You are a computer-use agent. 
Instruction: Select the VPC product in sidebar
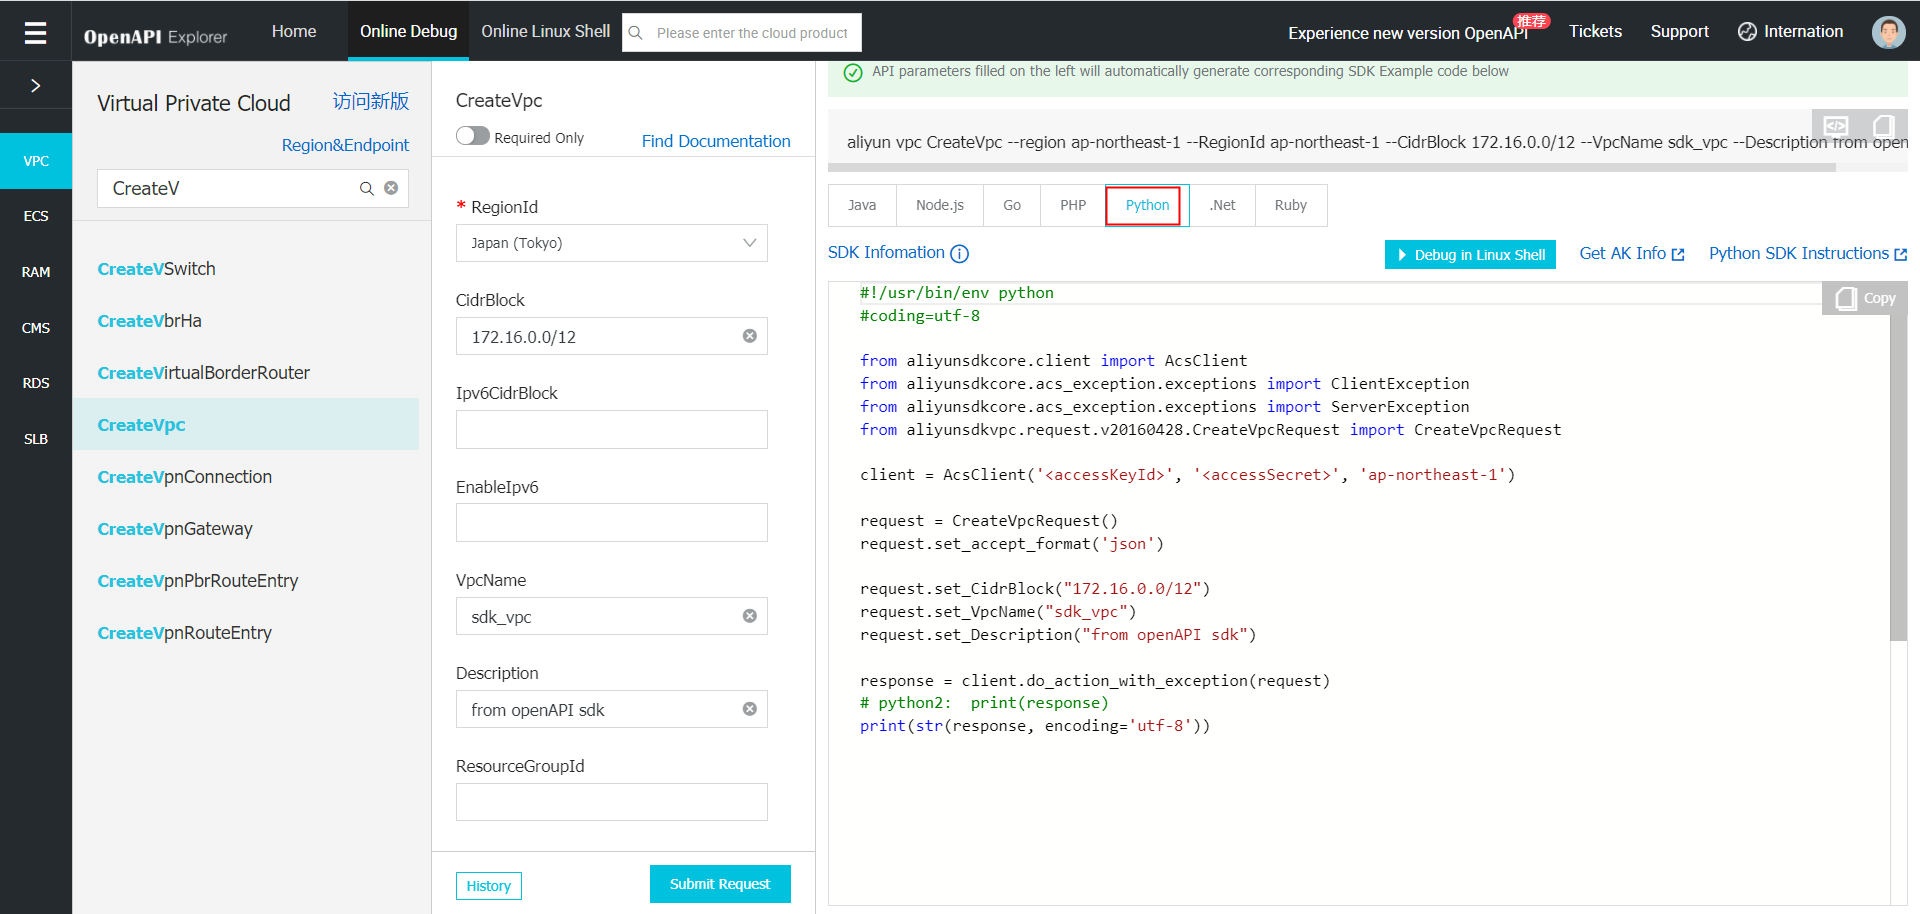pyautogui.click(x=36, y=161)
